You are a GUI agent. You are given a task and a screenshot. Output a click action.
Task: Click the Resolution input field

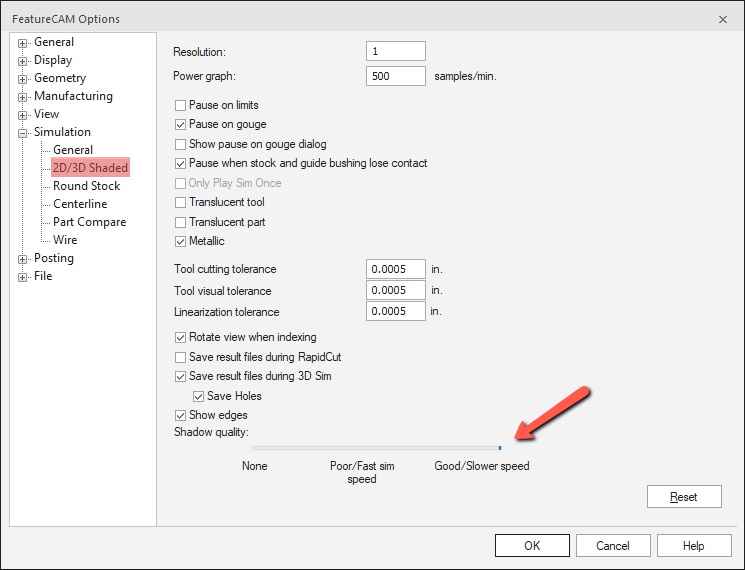[x=396, y=51]
